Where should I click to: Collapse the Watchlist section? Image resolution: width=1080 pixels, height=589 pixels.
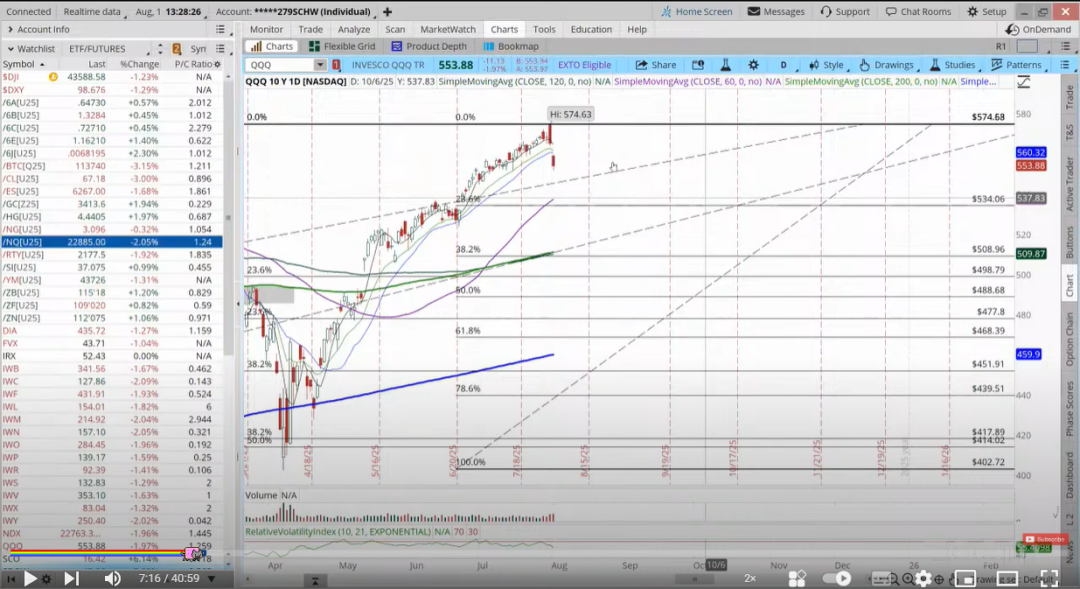pyautogui.click(x=10, y=49)
